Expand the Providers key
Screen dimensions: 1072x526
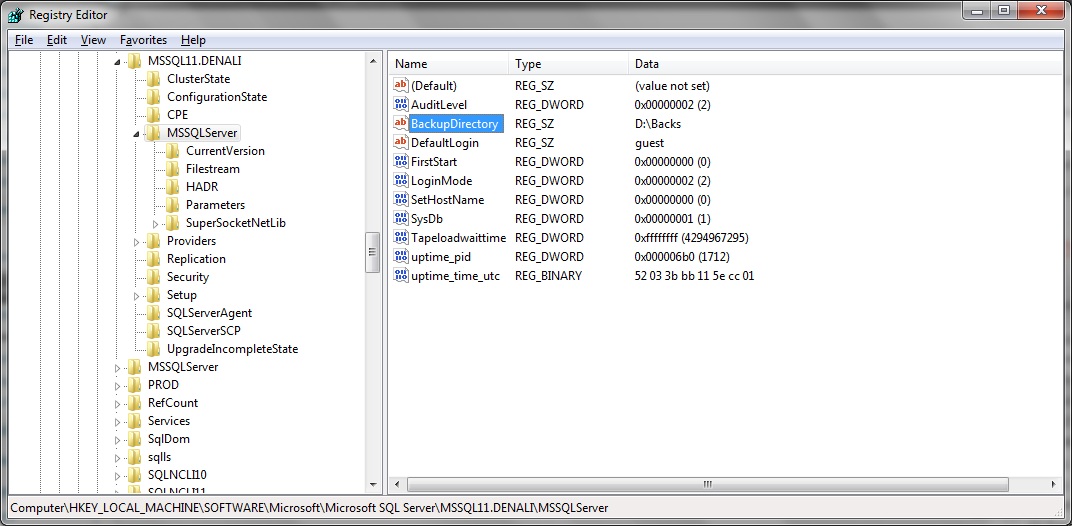[137, 241]
